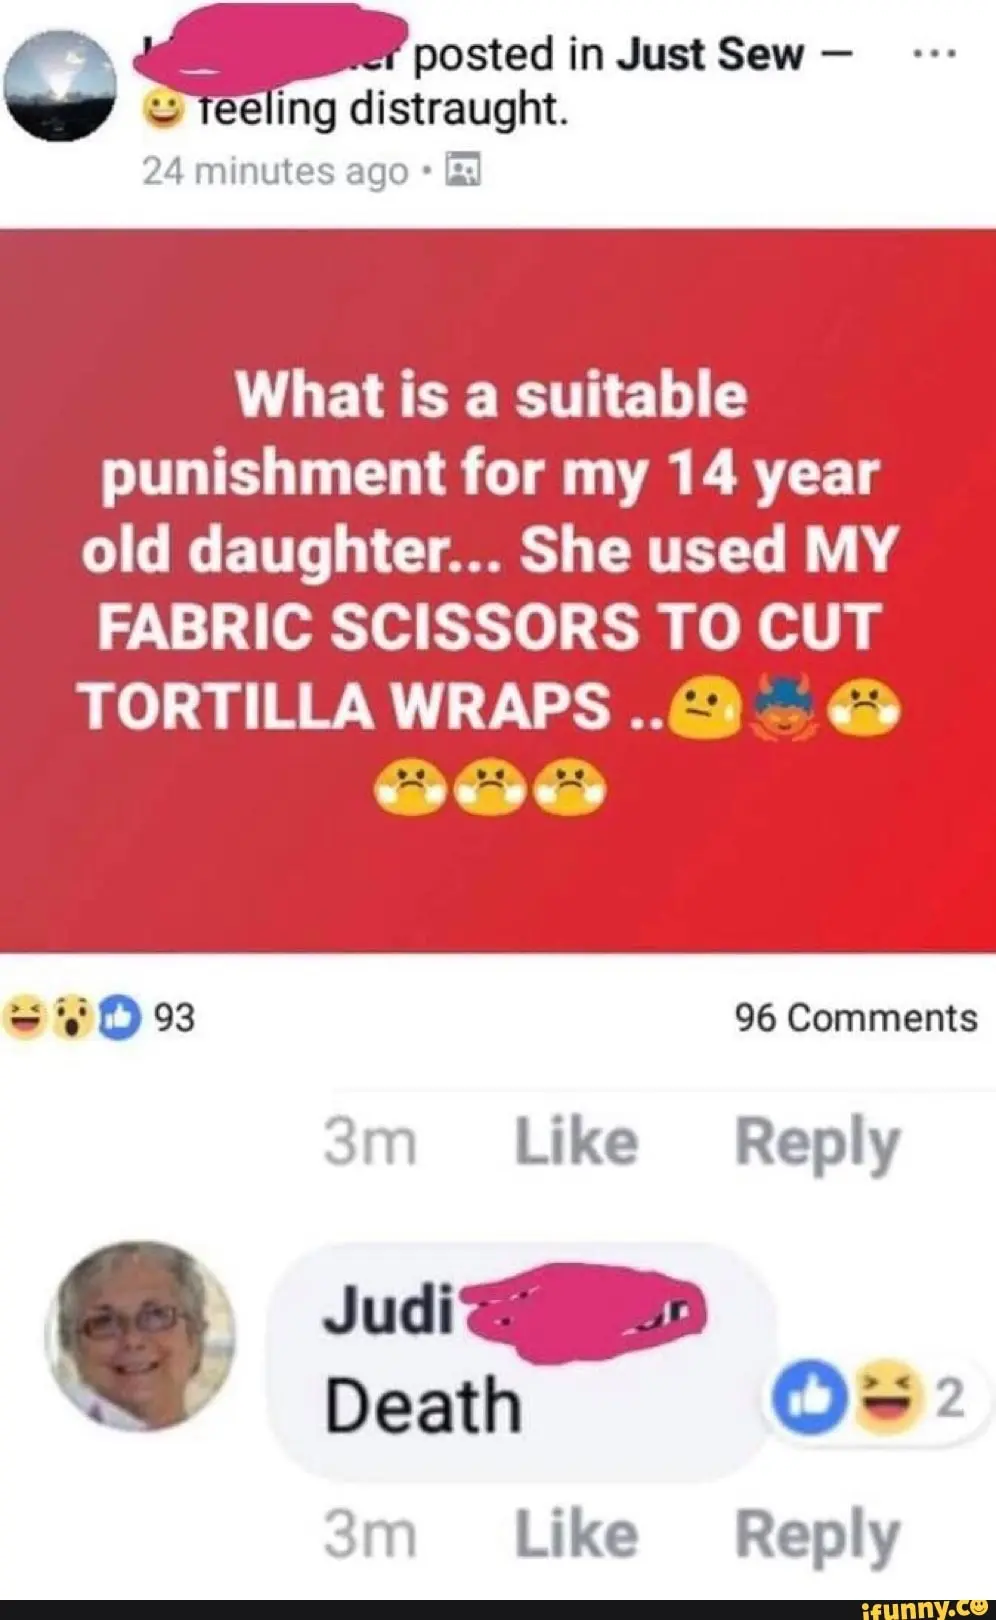Click the 24 minutes ago timestamp
This screenshot has height=1620, width=996.
[275, 171]
